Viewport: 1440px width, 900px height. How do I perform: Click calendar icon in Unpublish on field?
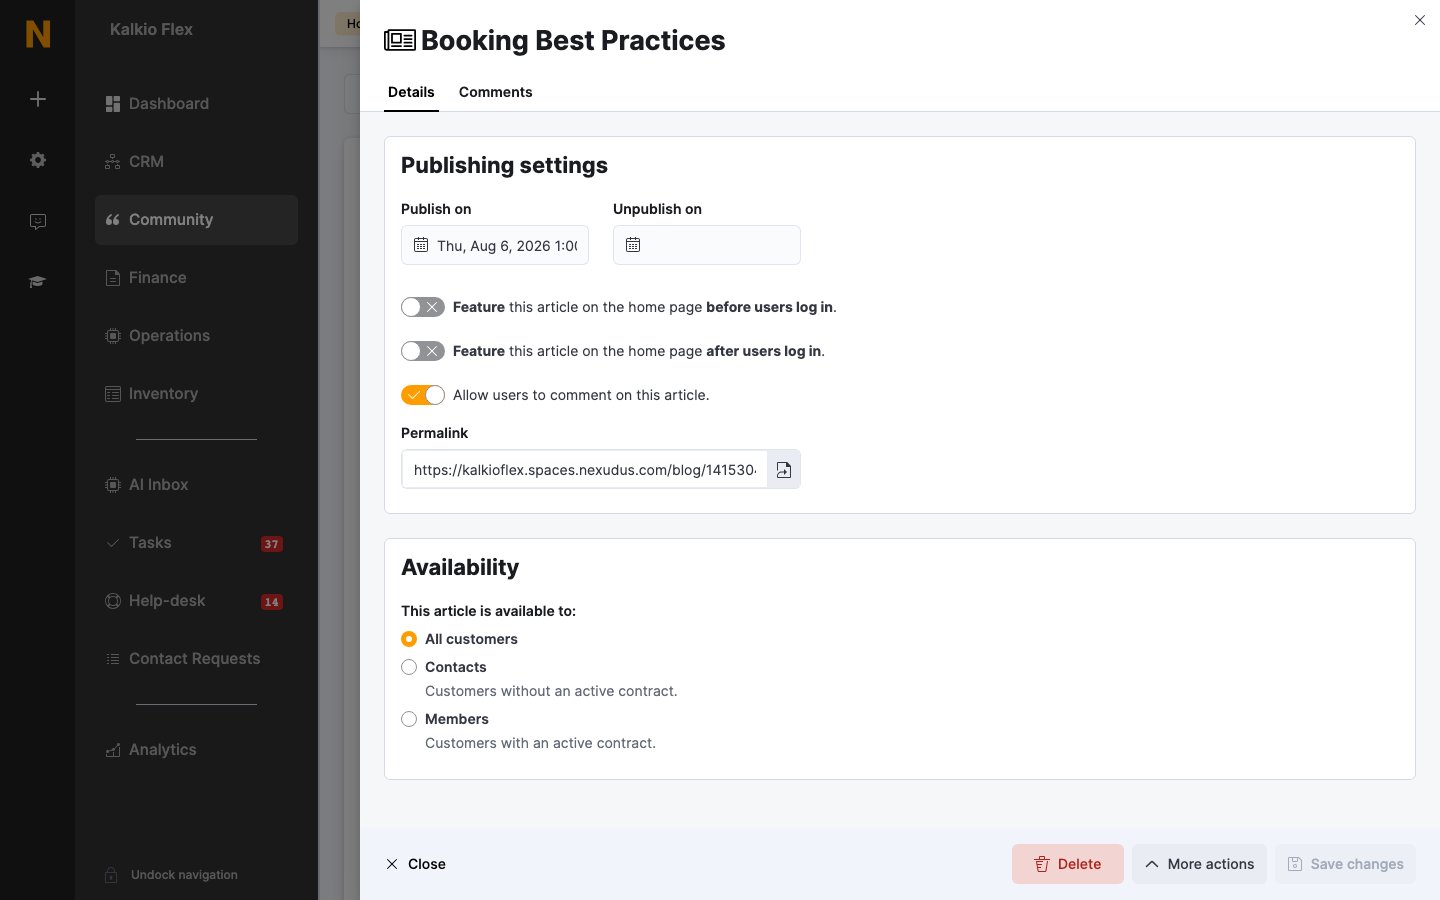coord(633,245)
